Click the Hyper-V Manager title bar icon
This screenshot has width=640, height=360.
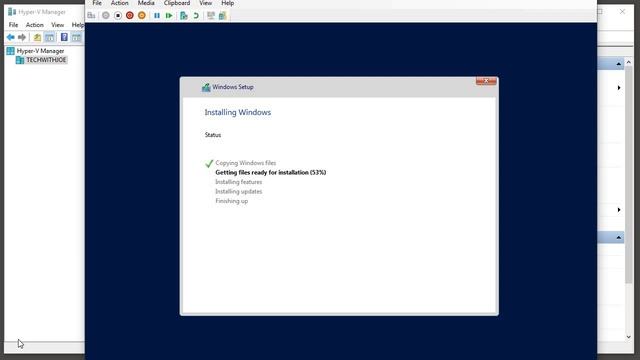12,12
